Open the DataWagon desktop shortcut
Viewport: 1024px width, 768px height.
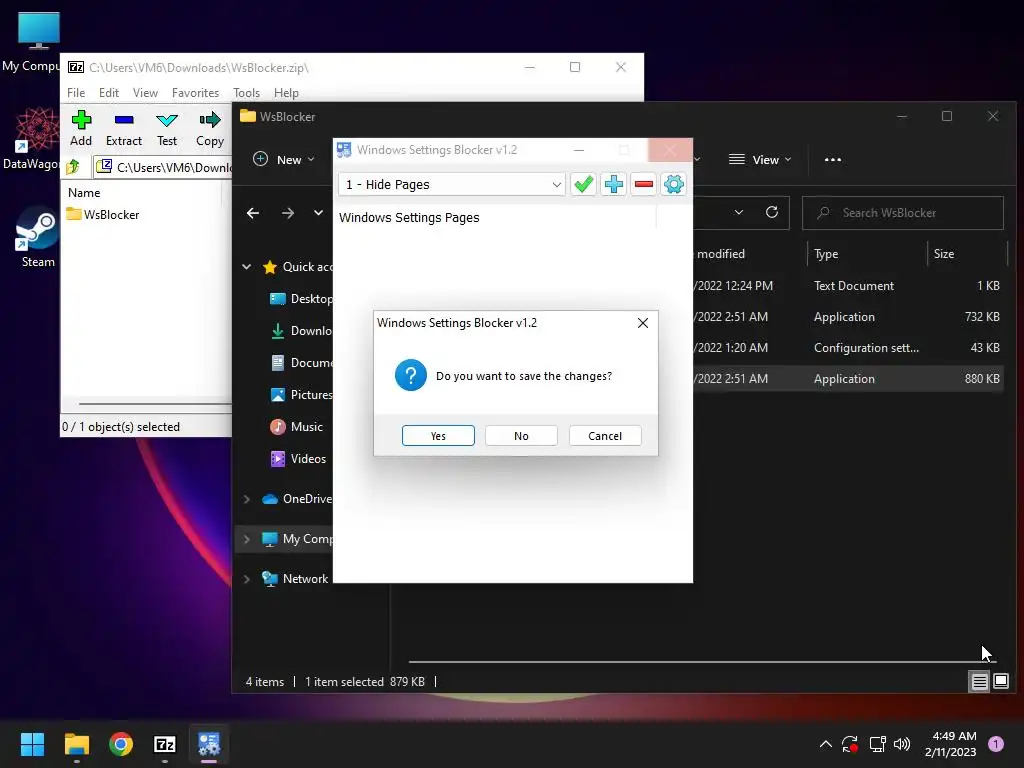(x=31, y=138)
